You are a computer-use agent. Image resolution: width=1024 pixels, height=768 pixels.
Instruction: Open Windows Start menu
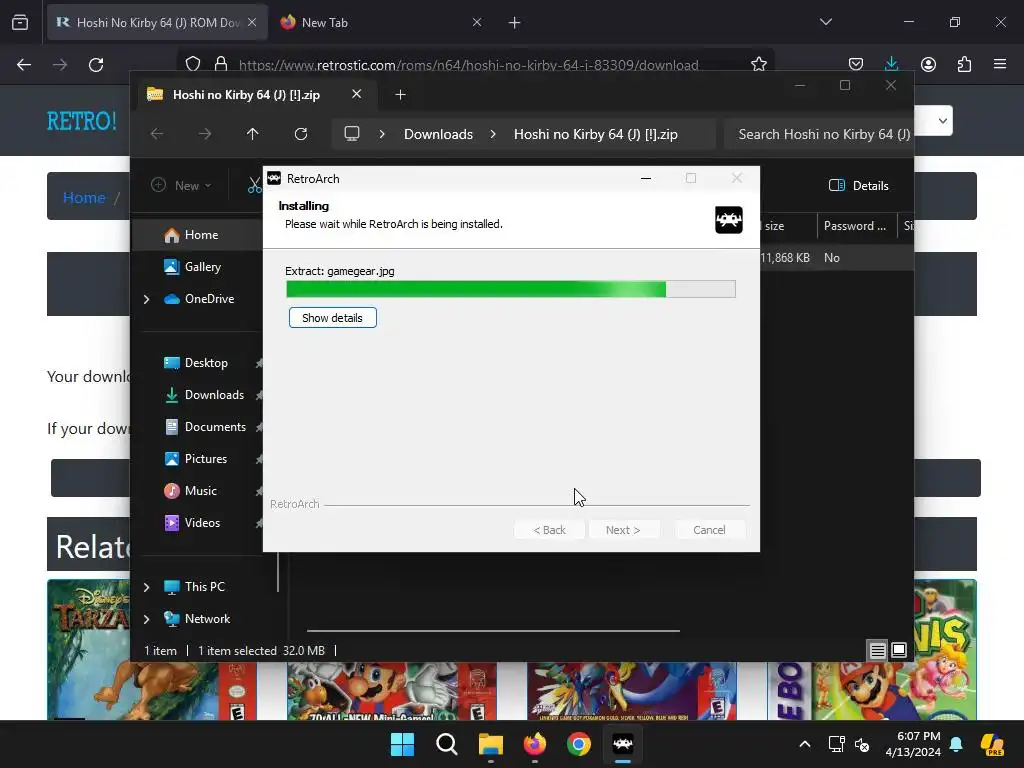pos(402,744)
